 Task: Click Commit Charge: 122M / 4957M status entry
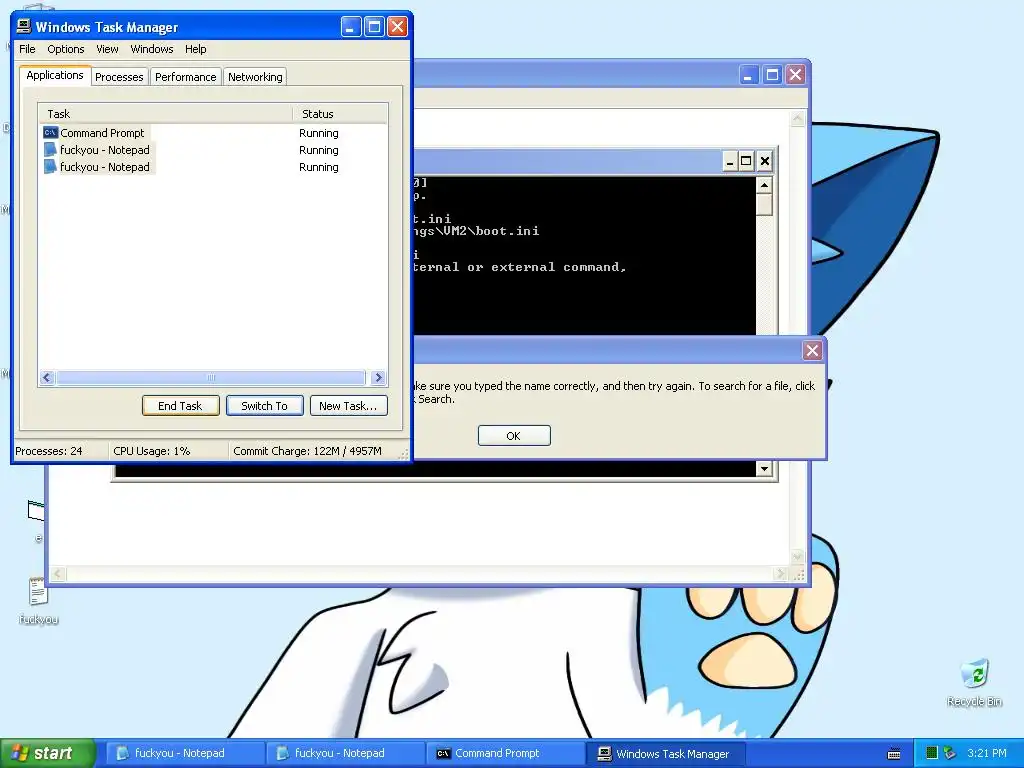click(x=307, y=451)
